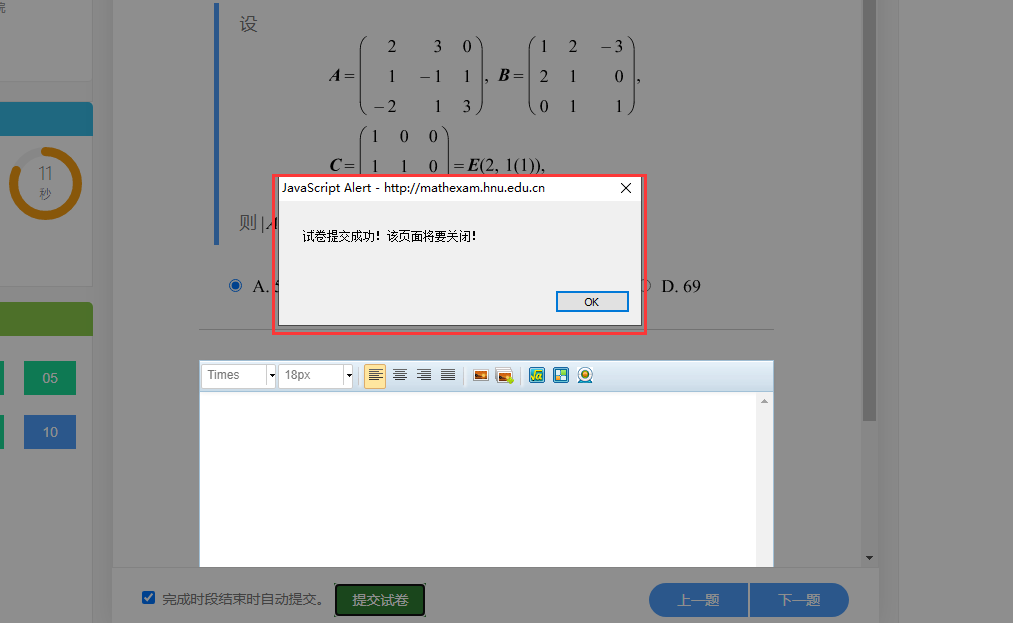Jump to question 10 in the sidebar
Viewport: 1013px width, 623px height.
tap(50, 432)
